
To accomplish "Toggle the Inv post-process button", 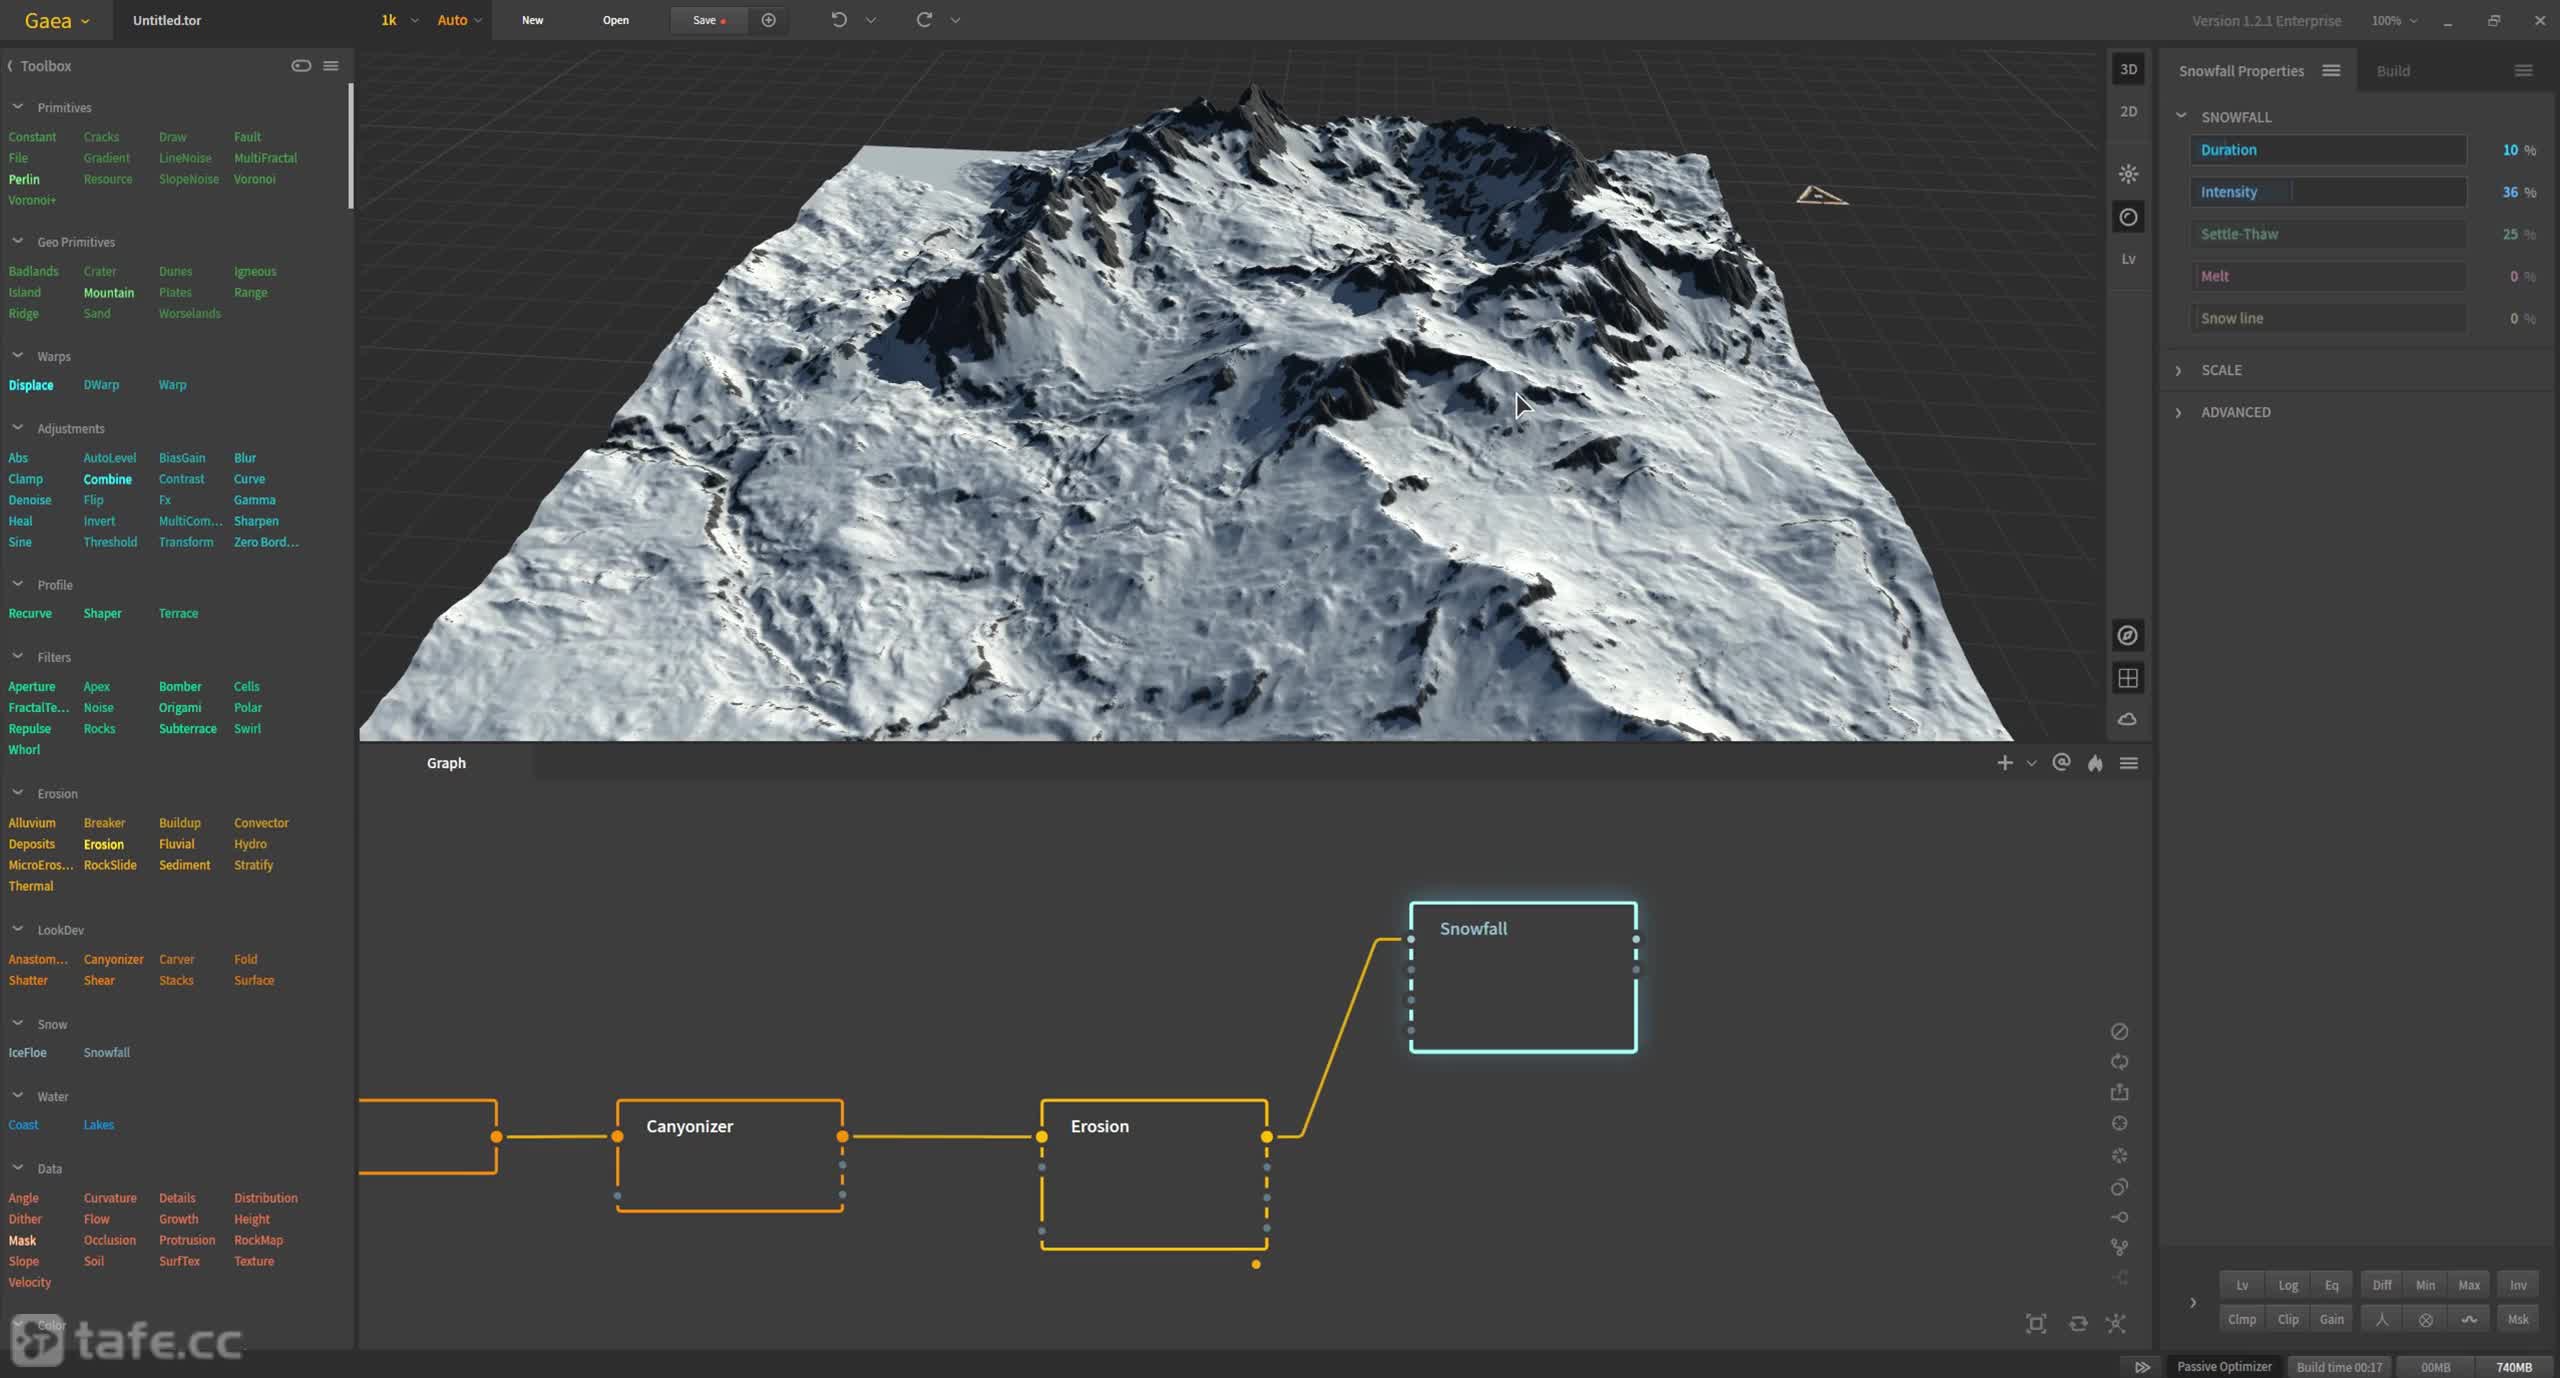I will (x=2518, y=1286).
